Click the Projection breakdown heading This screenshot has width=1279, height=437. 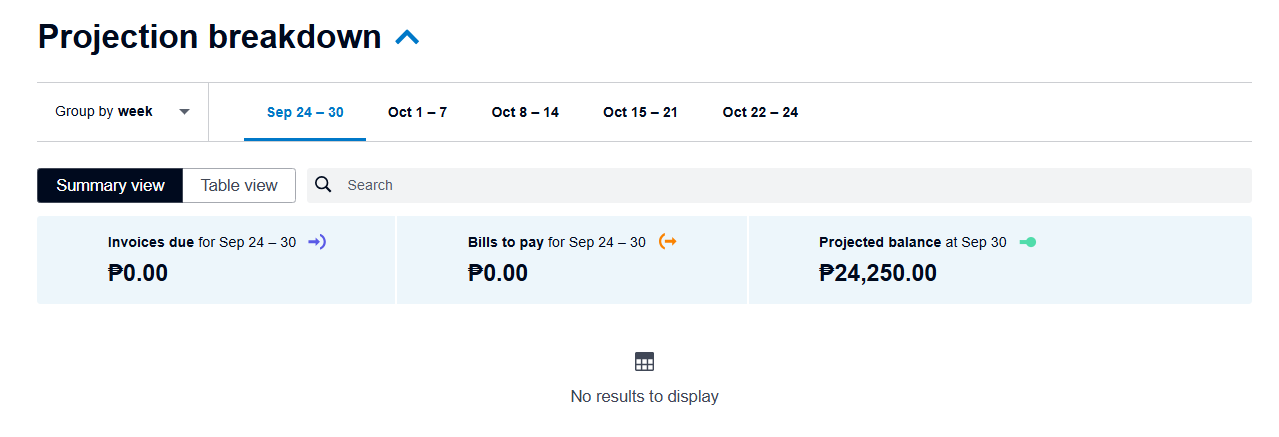click(x=210, y=37)
